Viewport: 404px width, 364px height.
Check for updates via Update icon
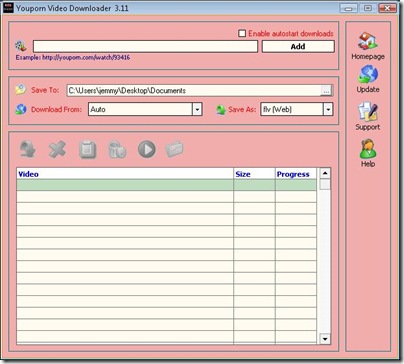click(368, 74)
